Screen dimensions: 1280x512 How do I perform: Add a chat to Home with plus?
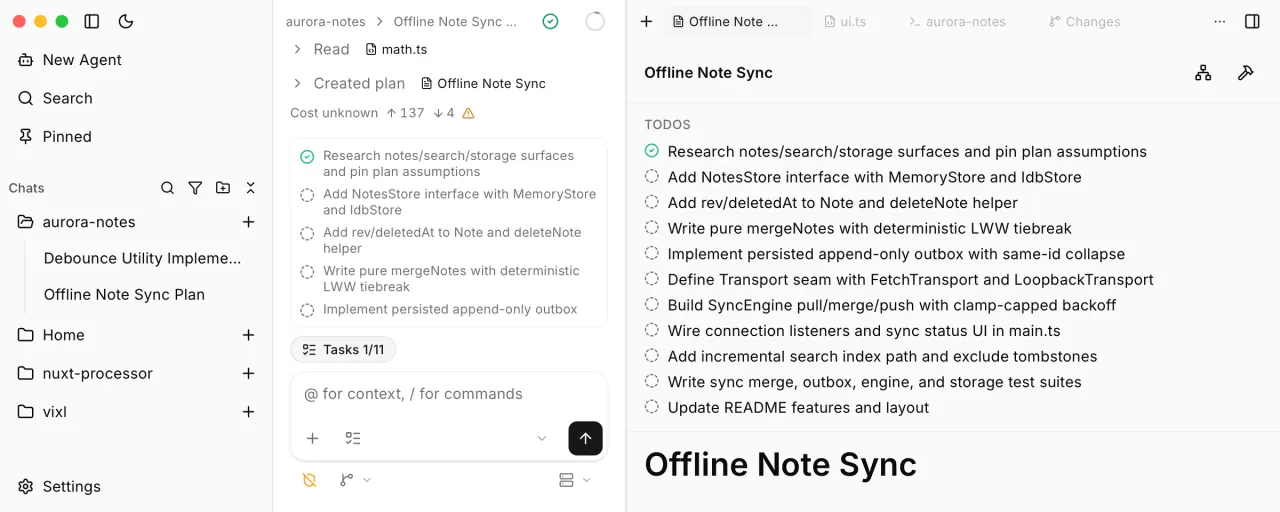click(x=248, y=335)
